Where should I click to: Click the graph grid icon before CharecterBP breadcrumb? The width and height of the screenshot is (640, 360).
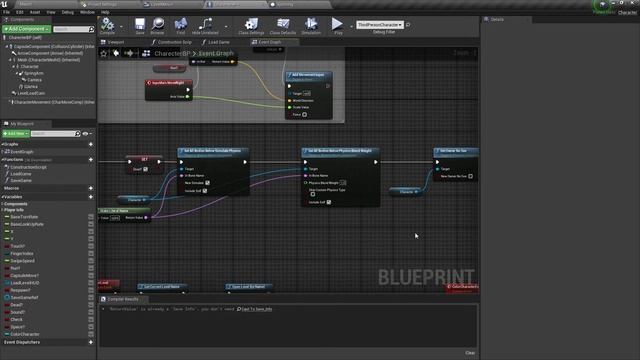point(146,53)
